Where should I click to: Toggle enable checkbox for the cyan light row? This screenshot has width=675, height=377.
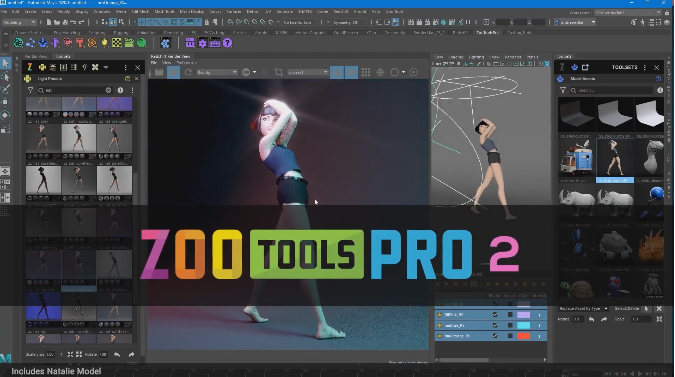pyautogui.click(x=495, y=325)
